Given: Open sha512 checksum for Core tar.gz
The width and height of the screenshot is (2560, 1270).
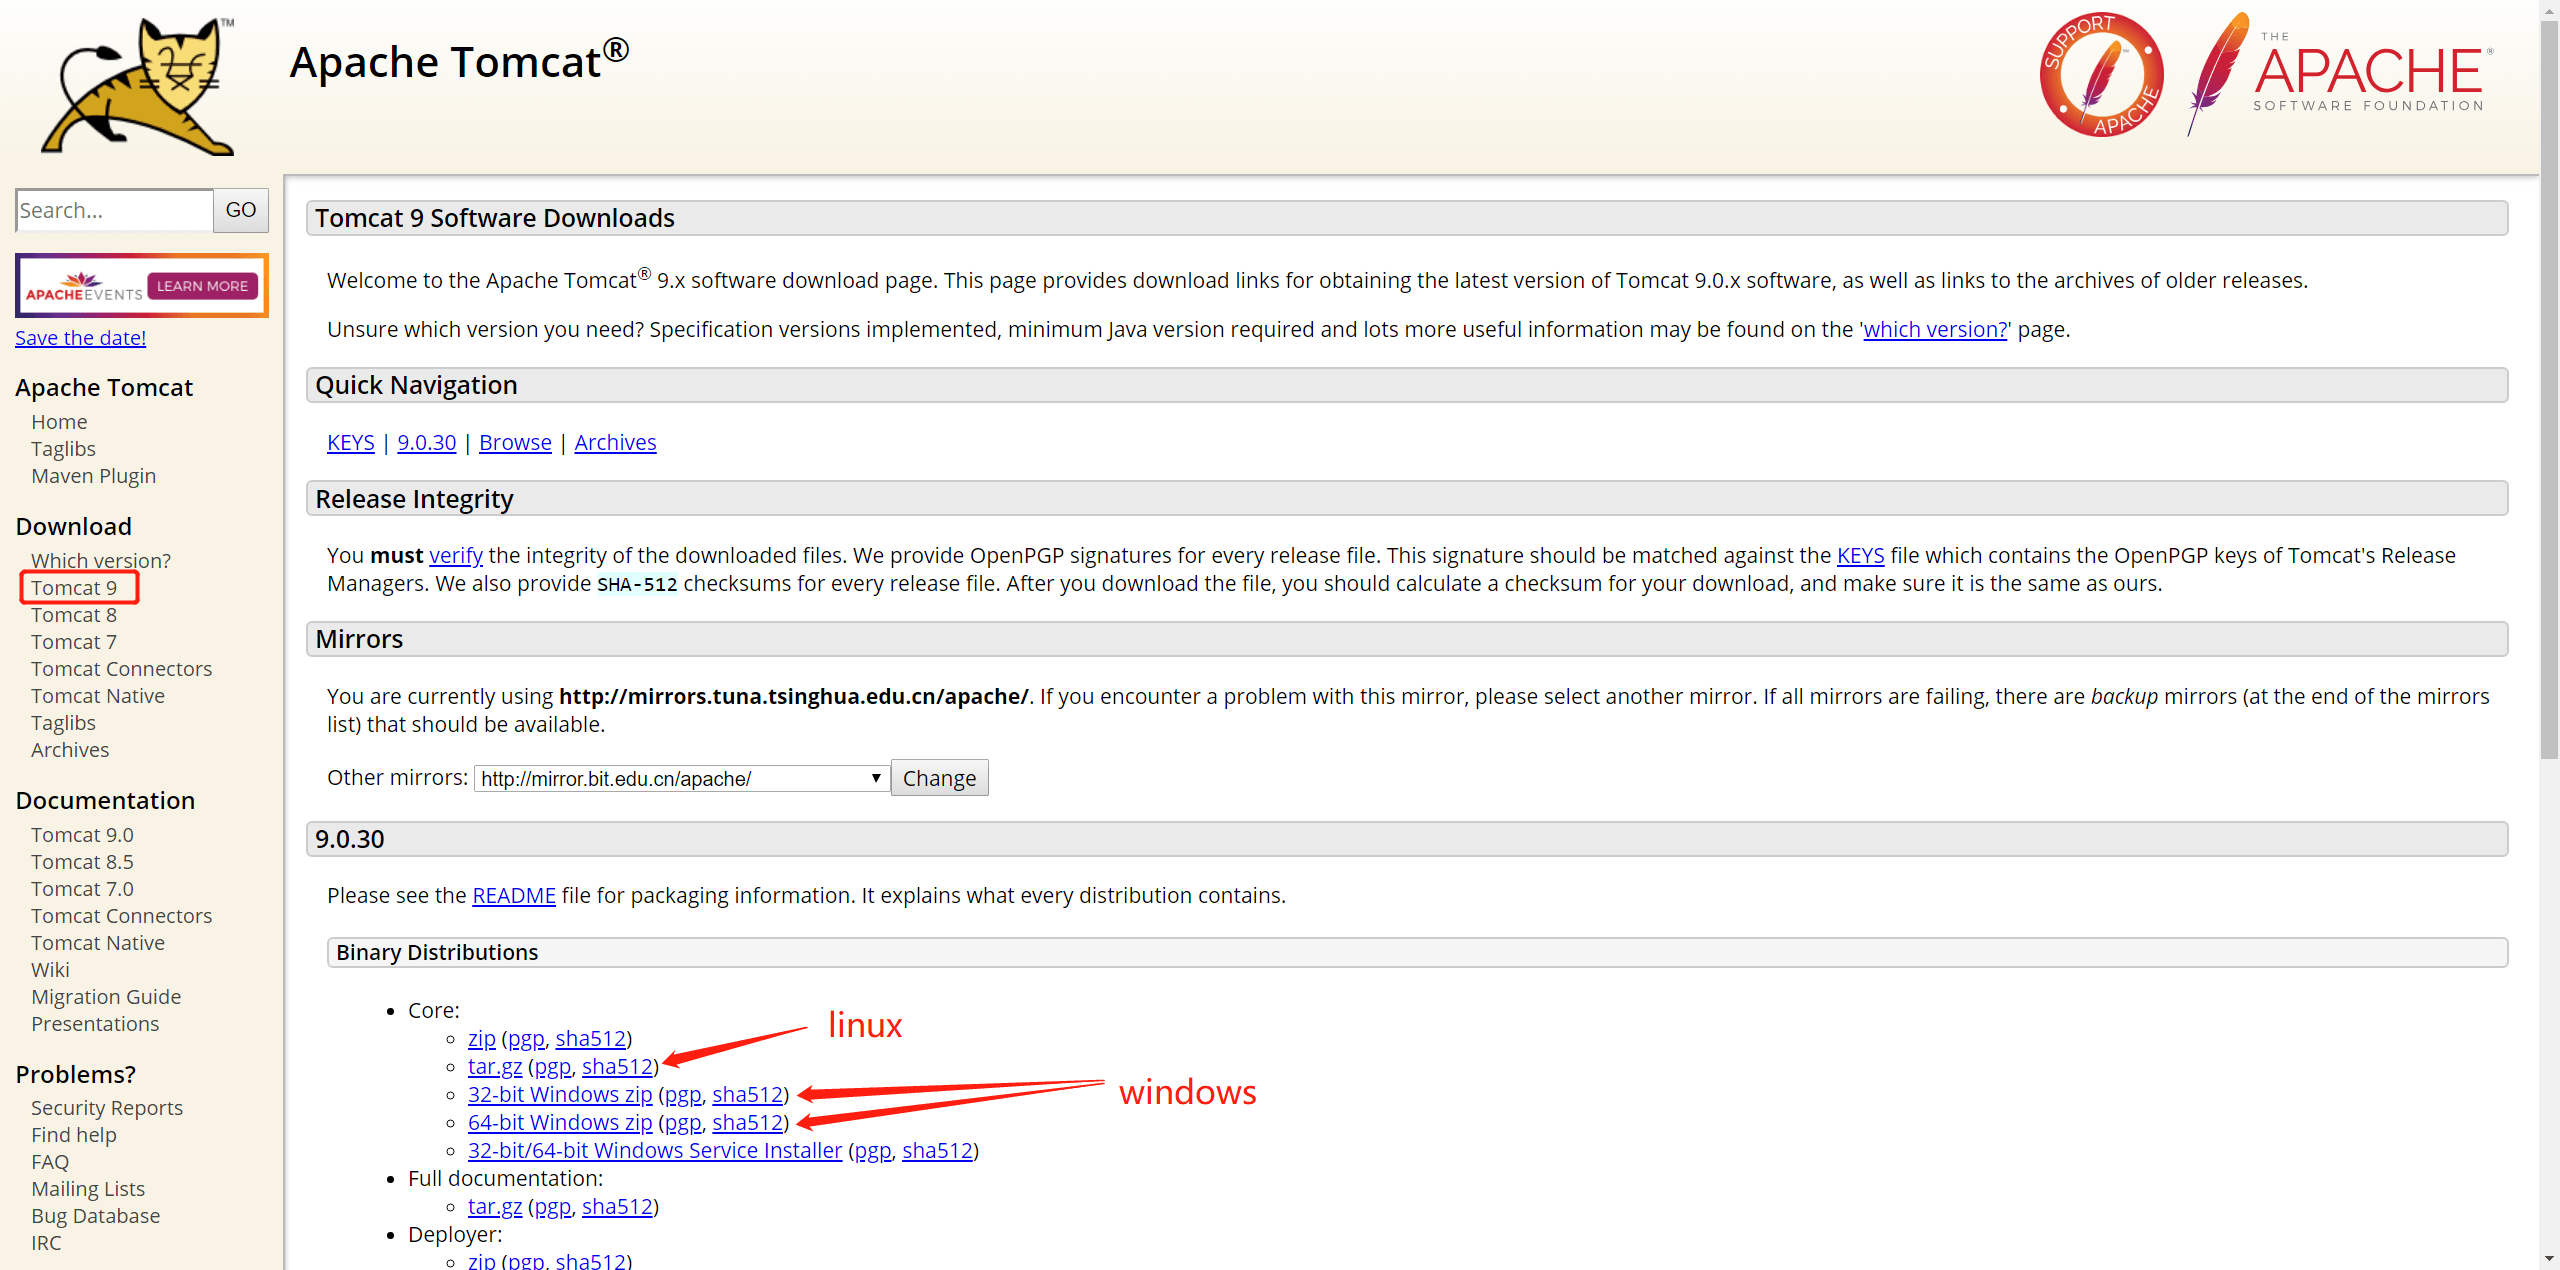Looking at the screenshot, I should click(617, 1067).
